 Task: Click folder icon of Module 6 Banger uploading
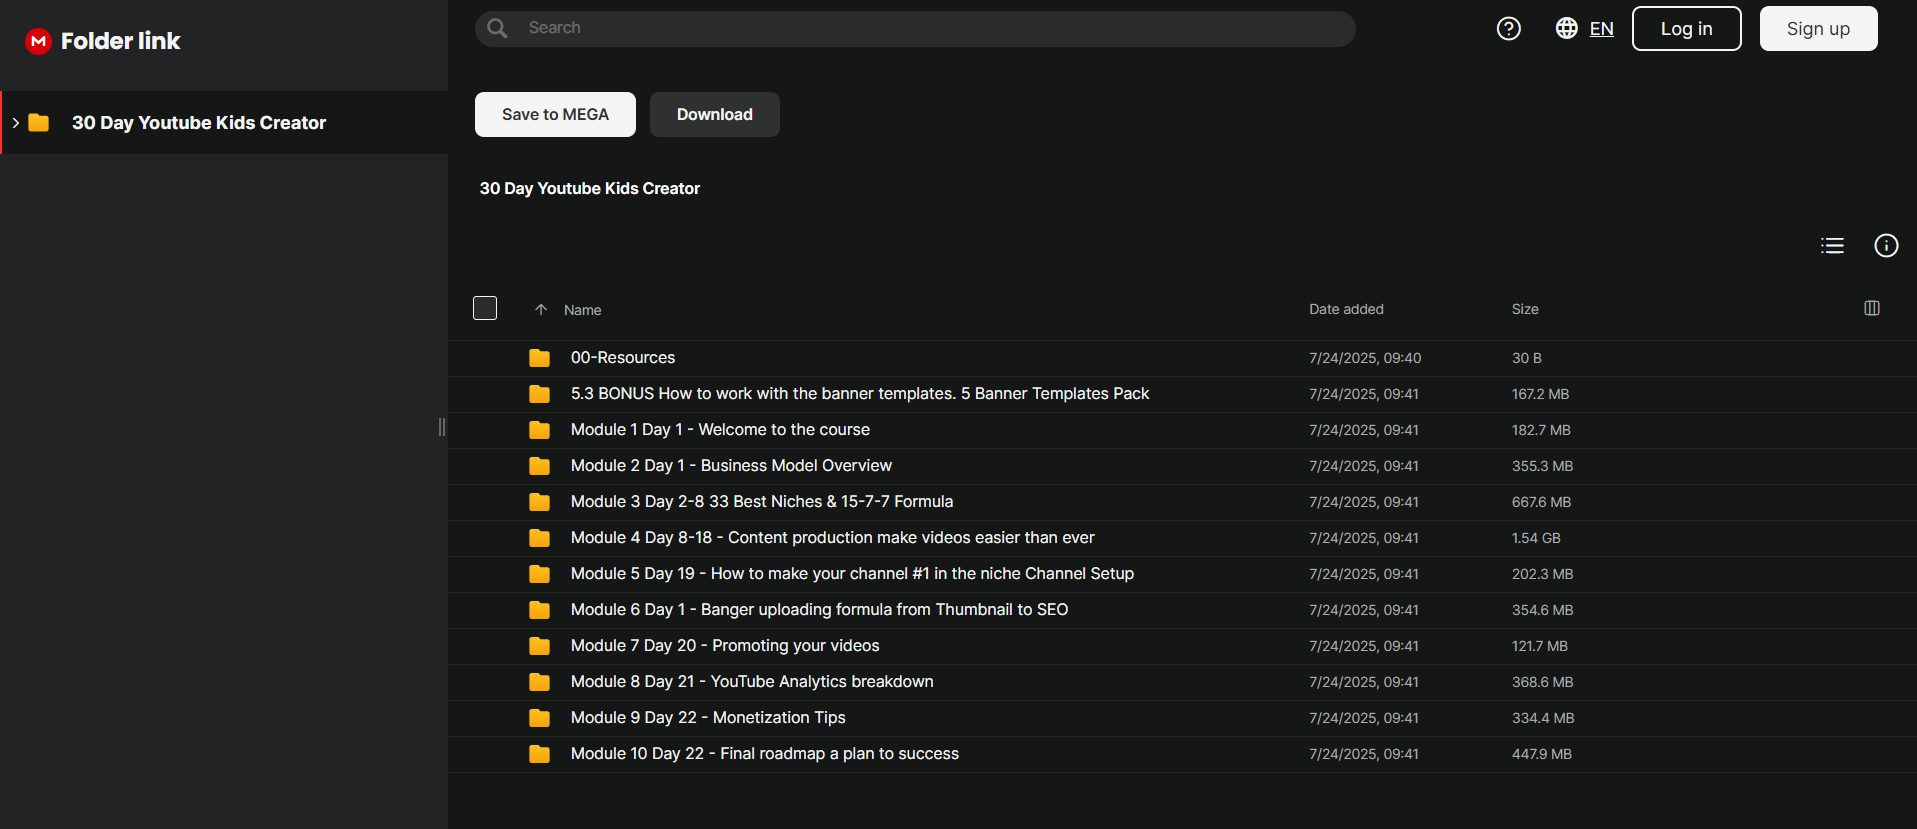point(539,610)
